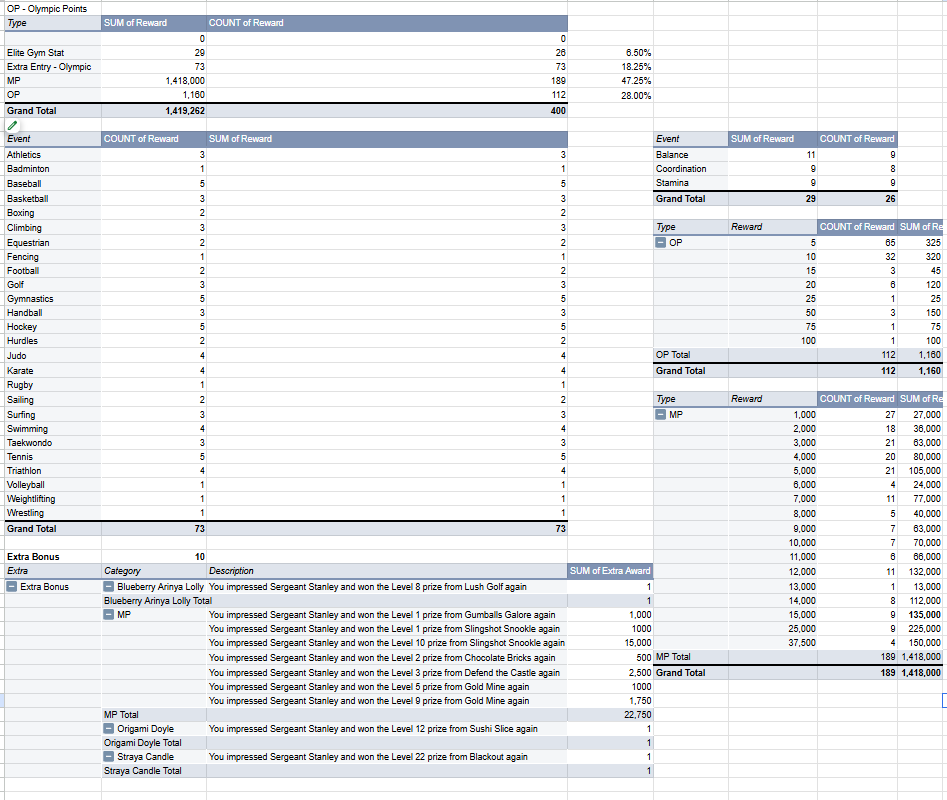This screenshot has height=800, width=947.
Task: Click the 'SUM of Extra Award' header
Action: pyautogui.click(x=610, y=571)
